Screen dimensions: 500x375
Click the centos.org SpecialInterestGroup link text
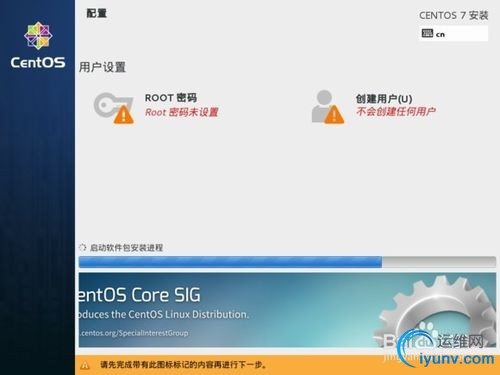click(134, 333)
